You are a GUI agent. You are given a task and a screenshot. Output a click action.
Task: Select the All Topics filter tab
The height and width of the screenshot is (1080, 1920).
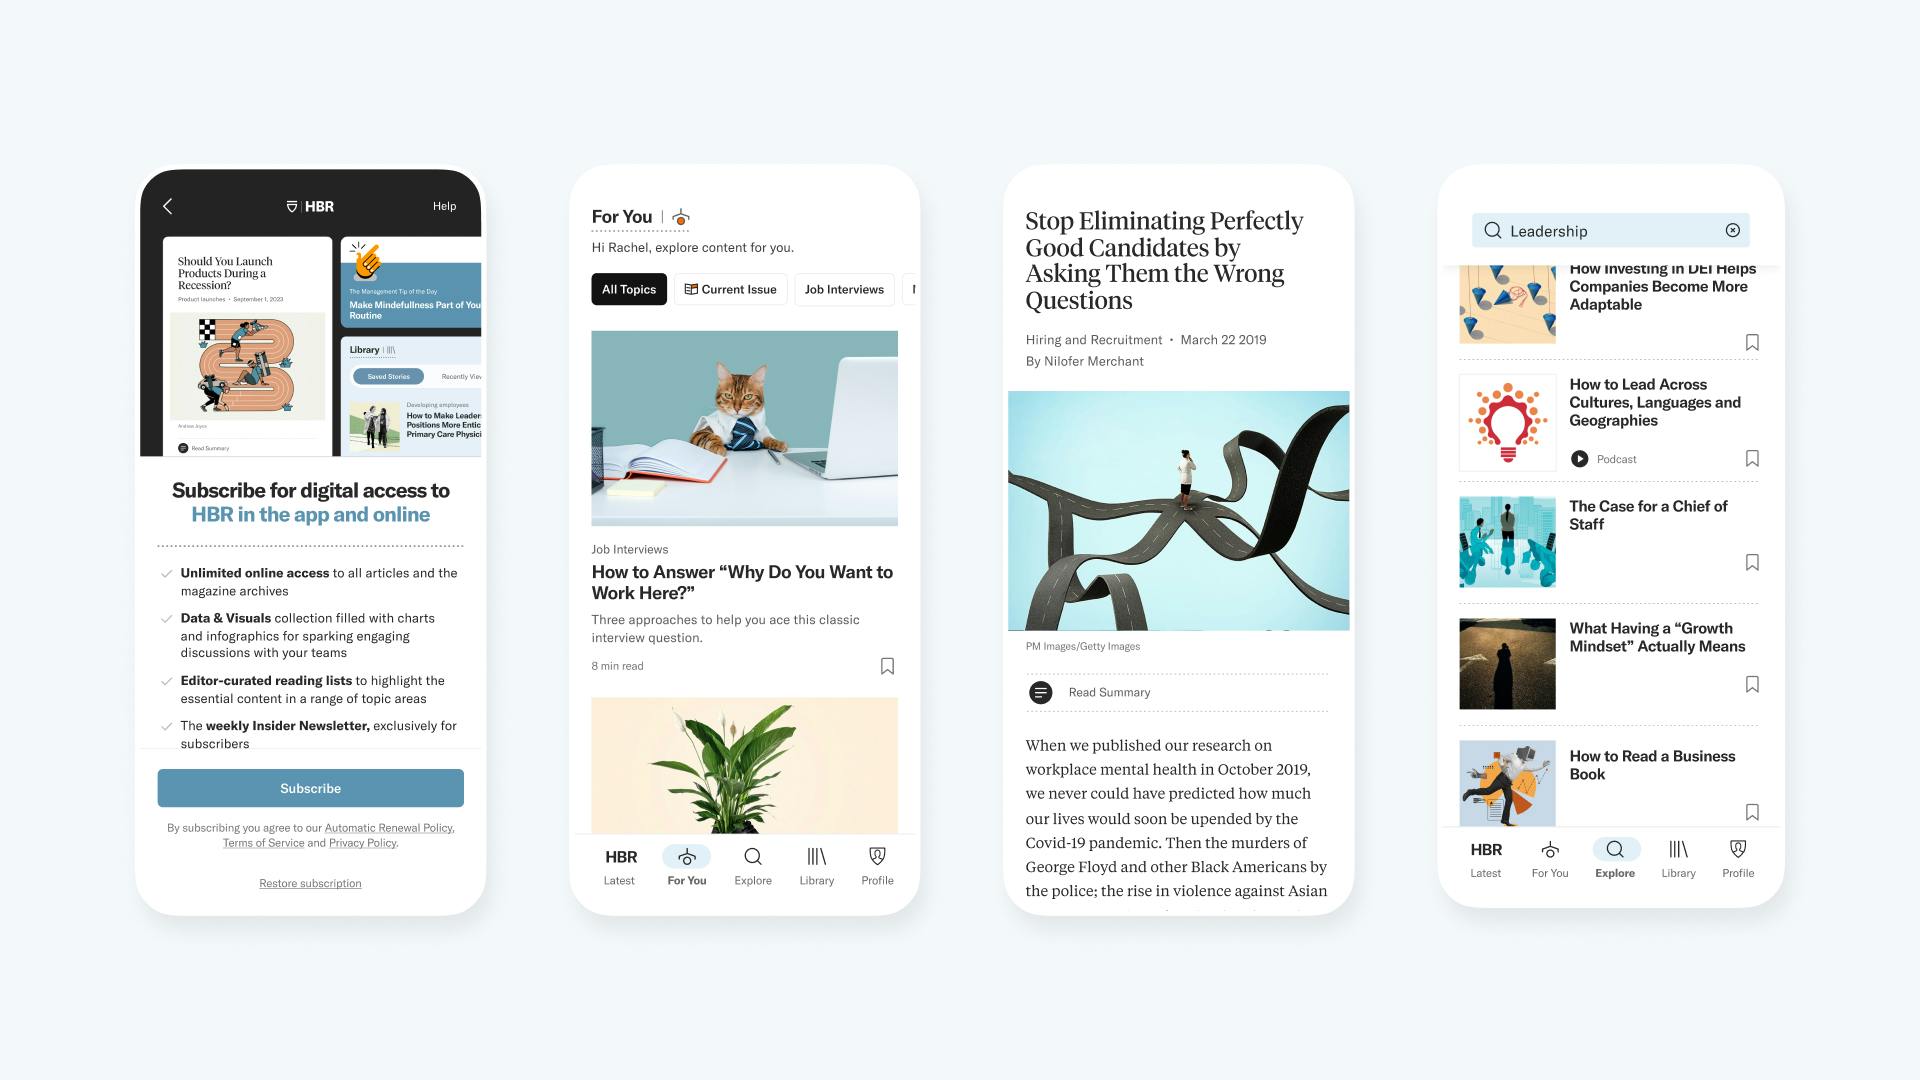[629, 289]
